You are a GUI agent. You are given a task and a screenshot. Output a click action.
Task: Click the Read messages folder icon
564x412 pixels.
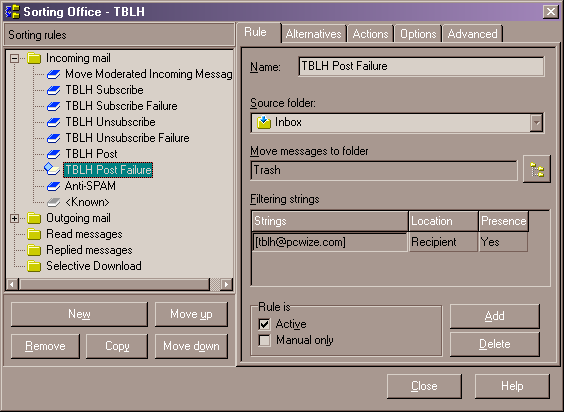pos(34,234)
